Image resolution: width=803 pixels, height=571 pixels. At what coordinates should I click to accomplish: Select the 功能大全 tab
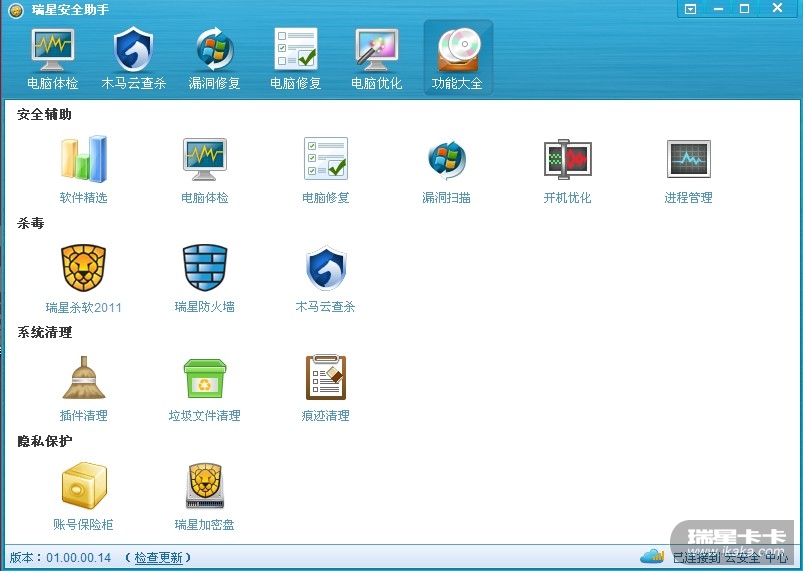click(458, 58)
